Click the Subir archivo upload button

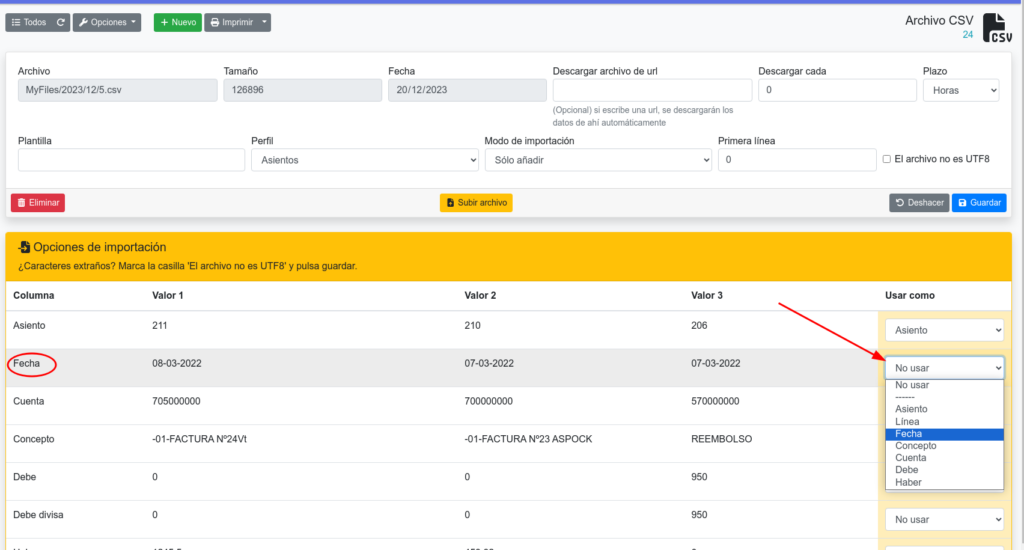476,203
